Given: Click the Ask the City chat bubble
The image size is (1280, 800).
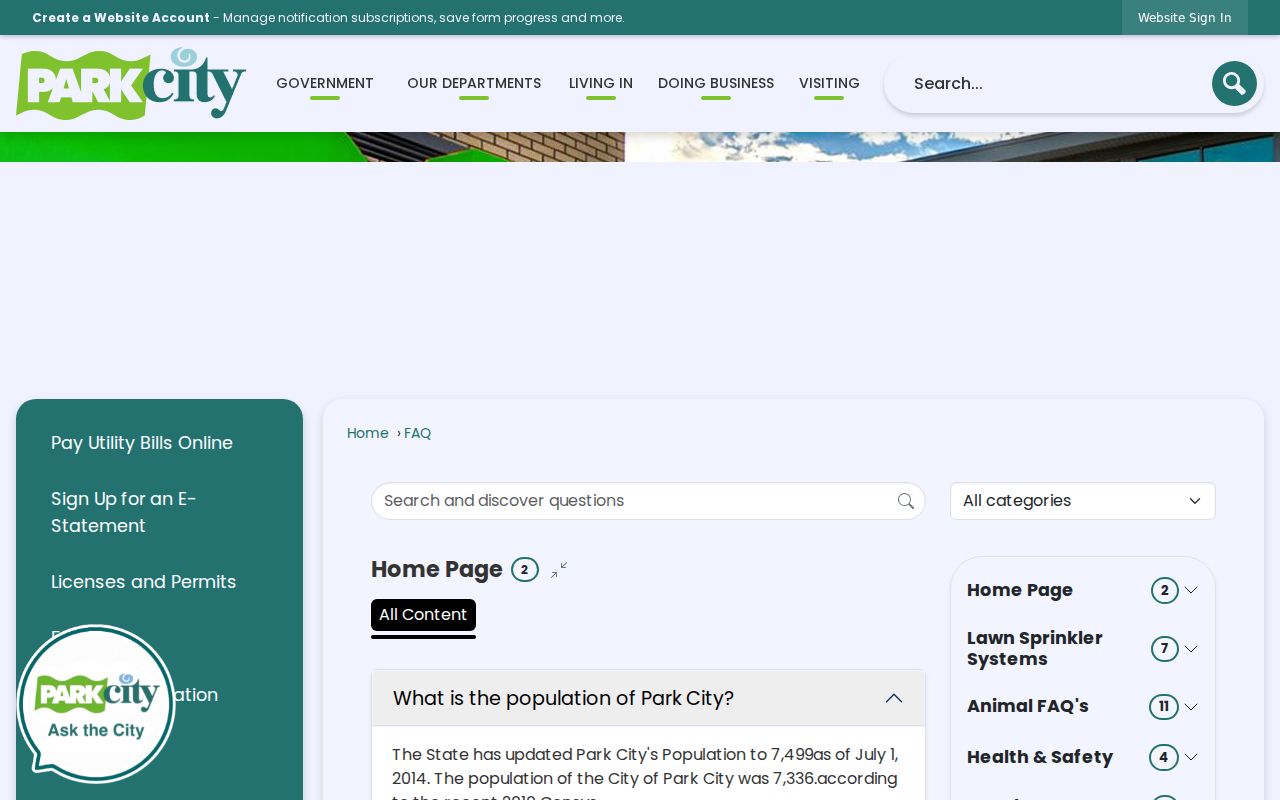Looking at the screenshot, I should [96, 704].
